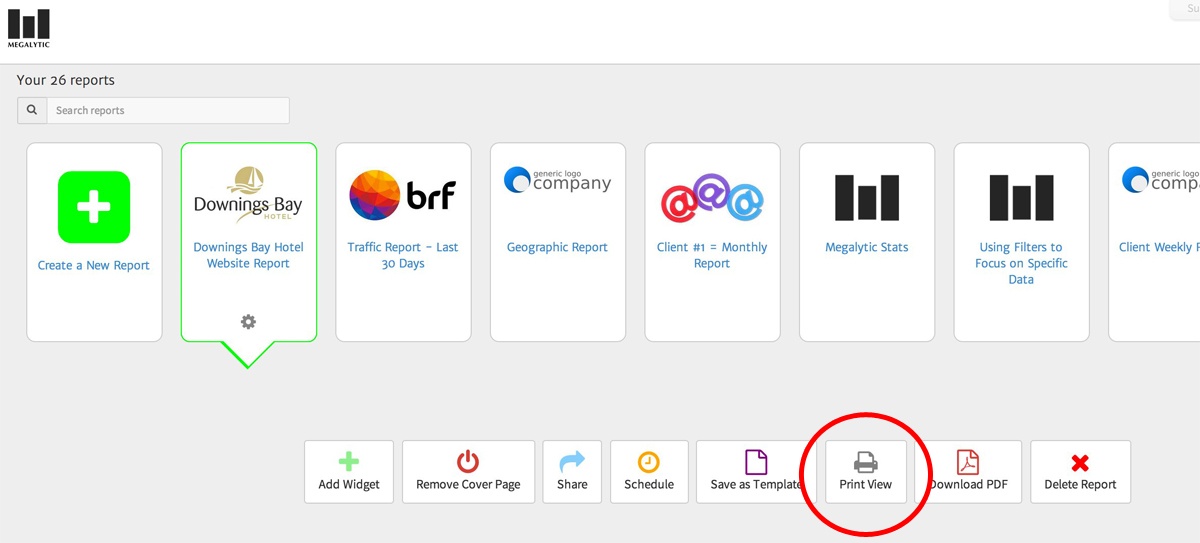Viewport: 1200px width, 543px height.
Task: Click the Megalytic logo in the header
Action: (x=28, y=28)
